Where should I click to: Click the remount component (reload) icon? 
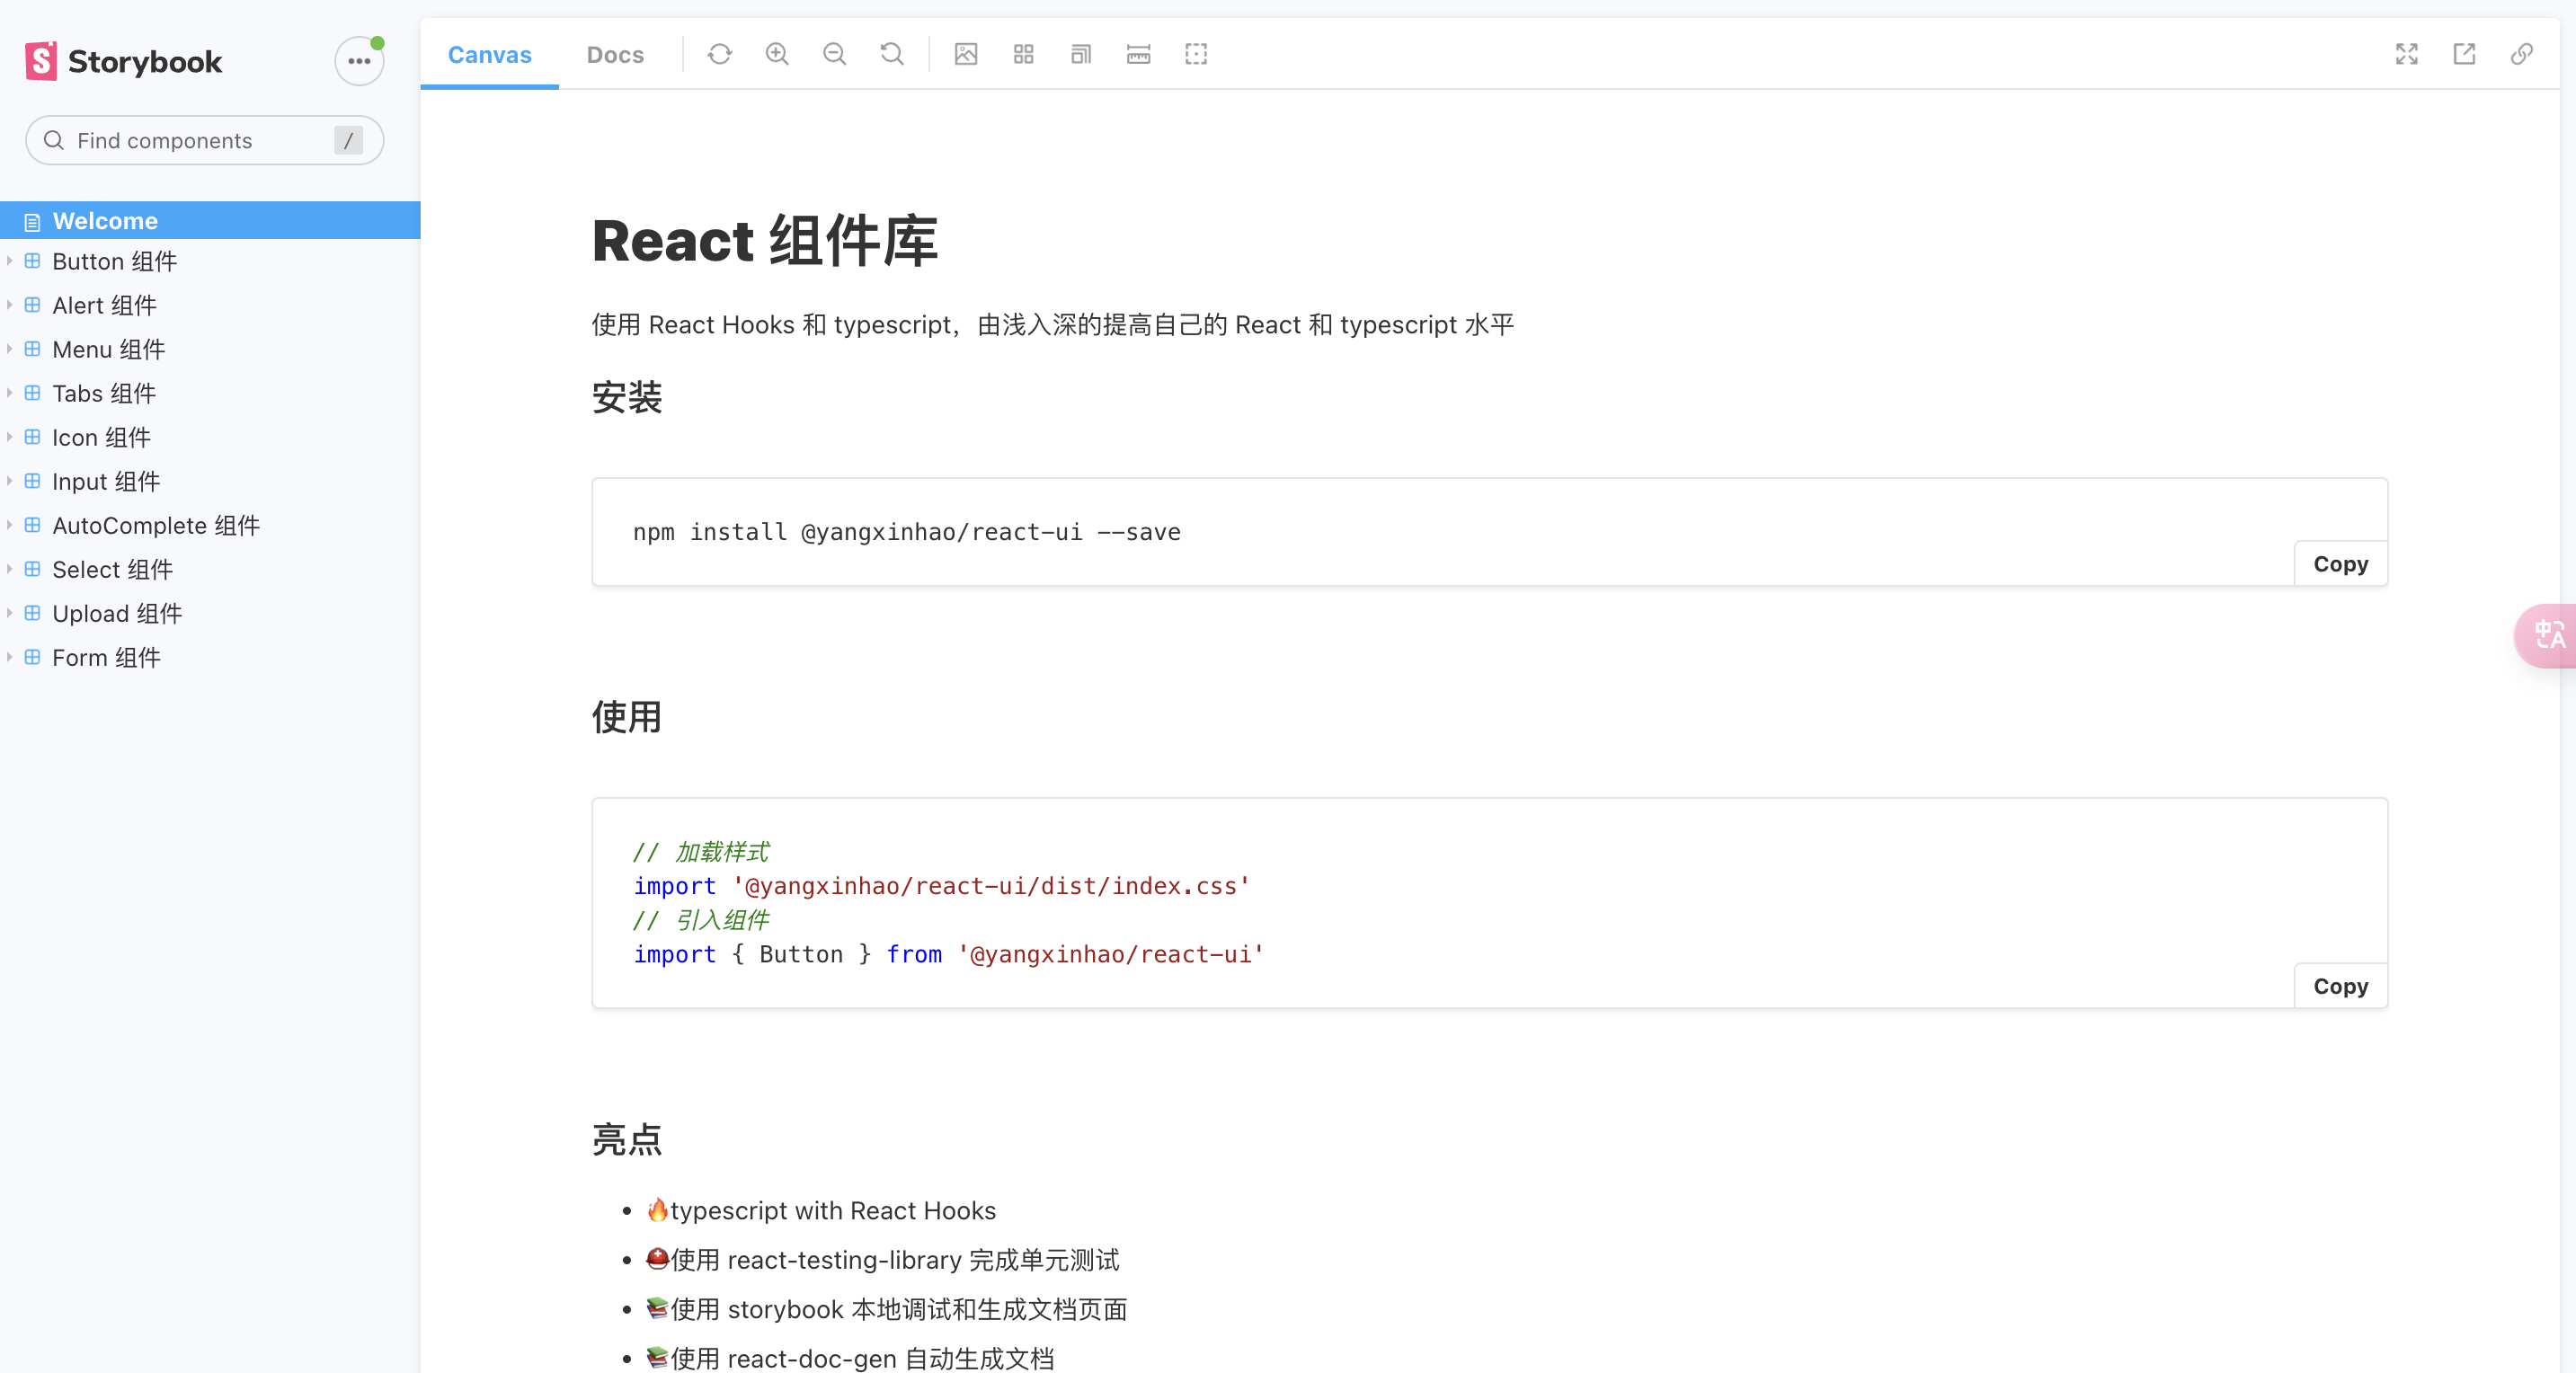pos(719,54)
